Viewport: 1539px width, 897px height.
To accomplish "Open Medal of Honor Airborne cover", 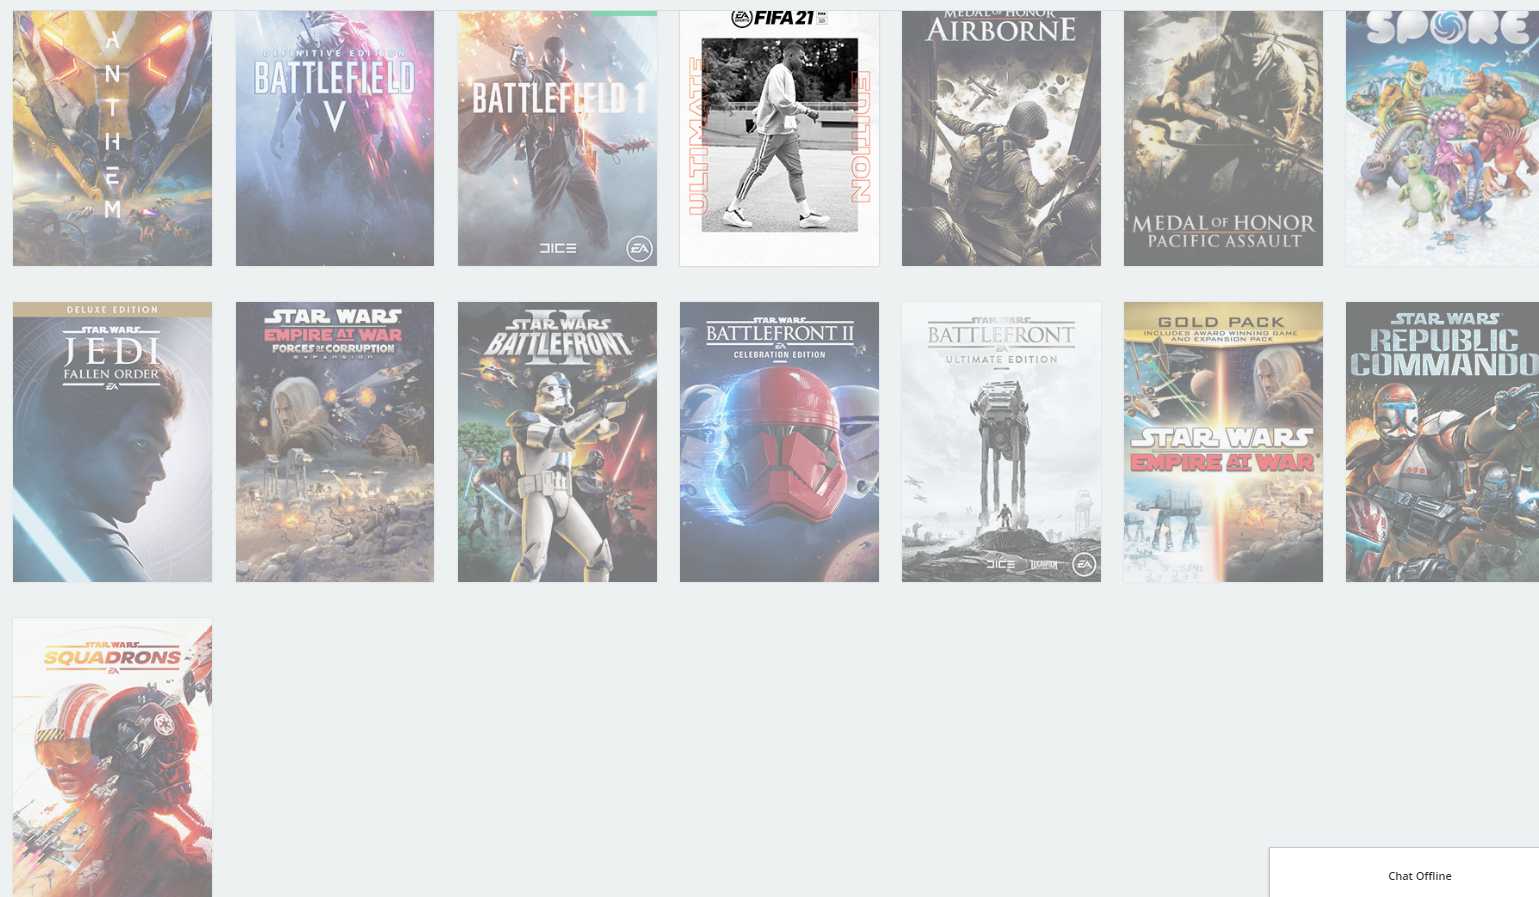I will [x=1001, y=138].
